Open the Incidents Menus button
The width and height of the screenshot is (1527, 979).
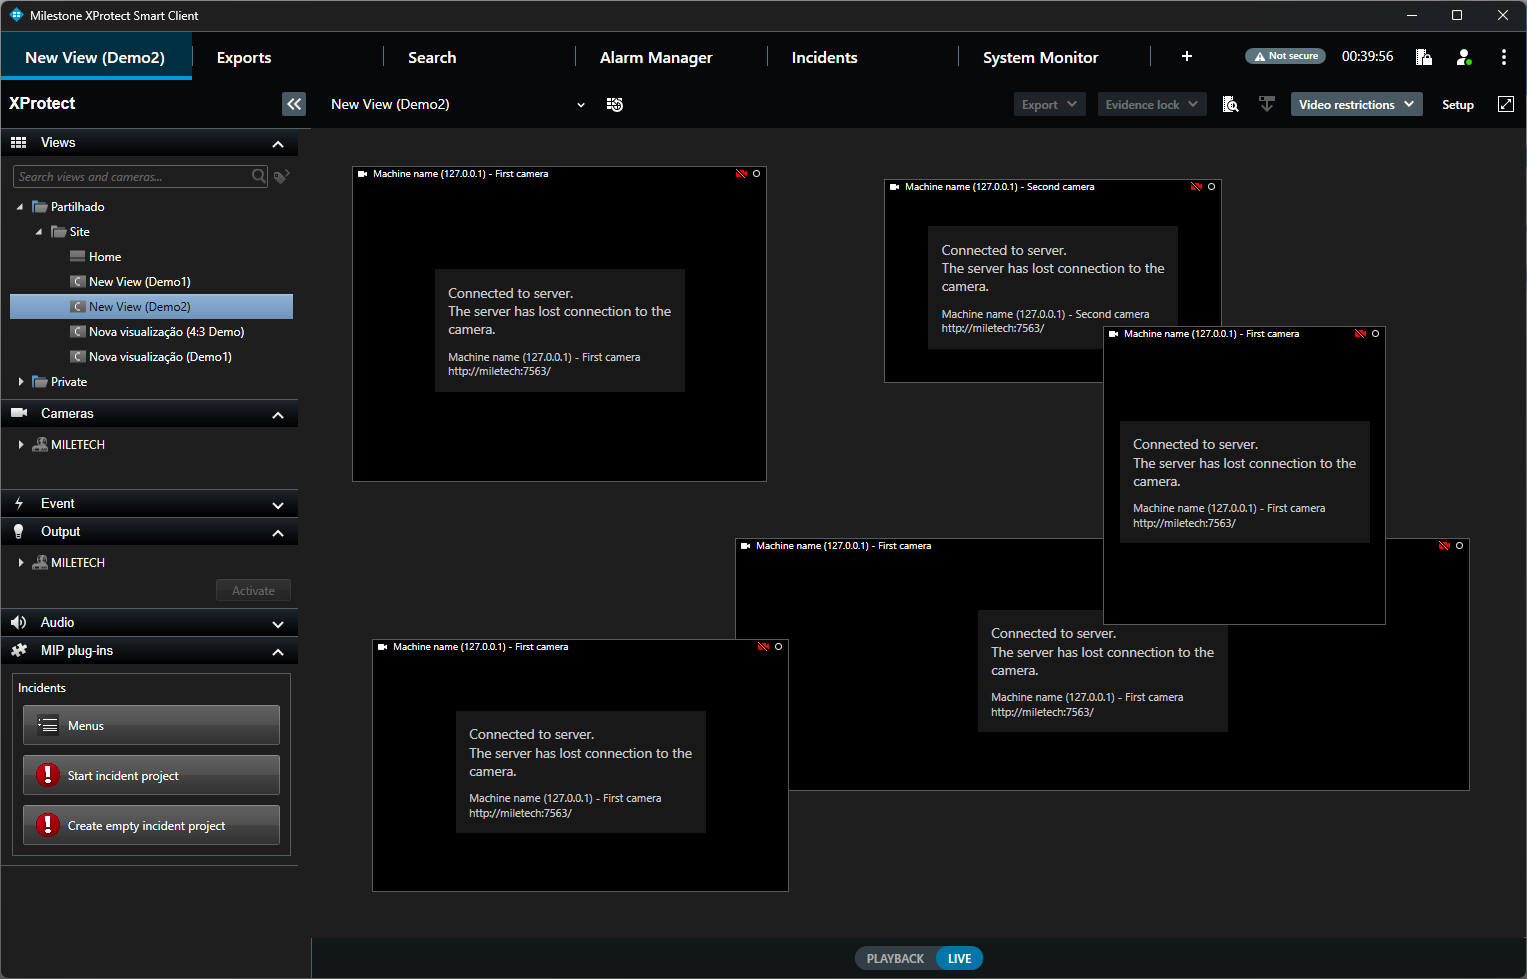[151, 725]
